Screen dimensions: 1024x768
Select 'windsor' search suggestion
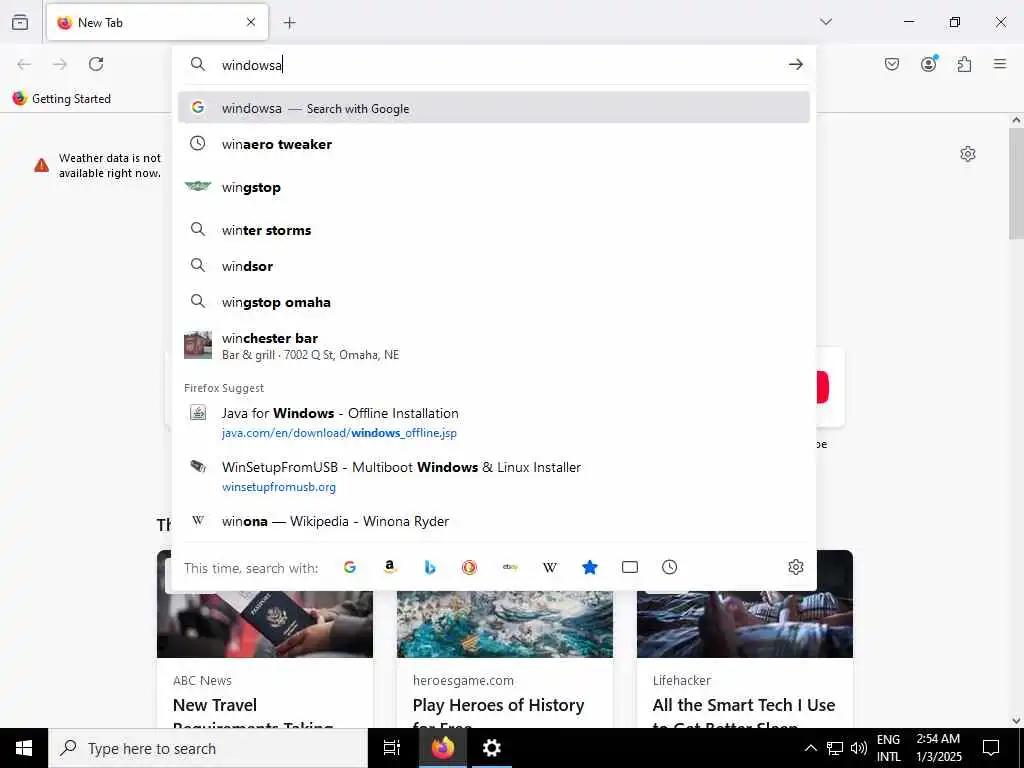click(494, 266)
